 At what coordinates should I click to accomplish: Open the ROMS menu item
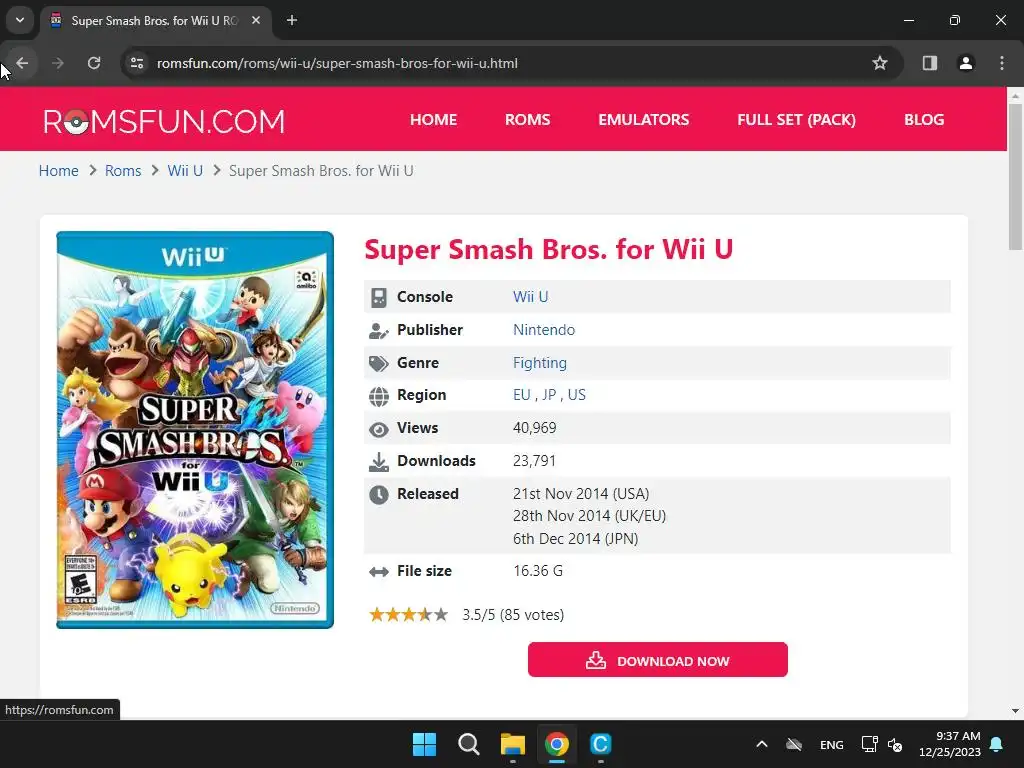(528, 120)
